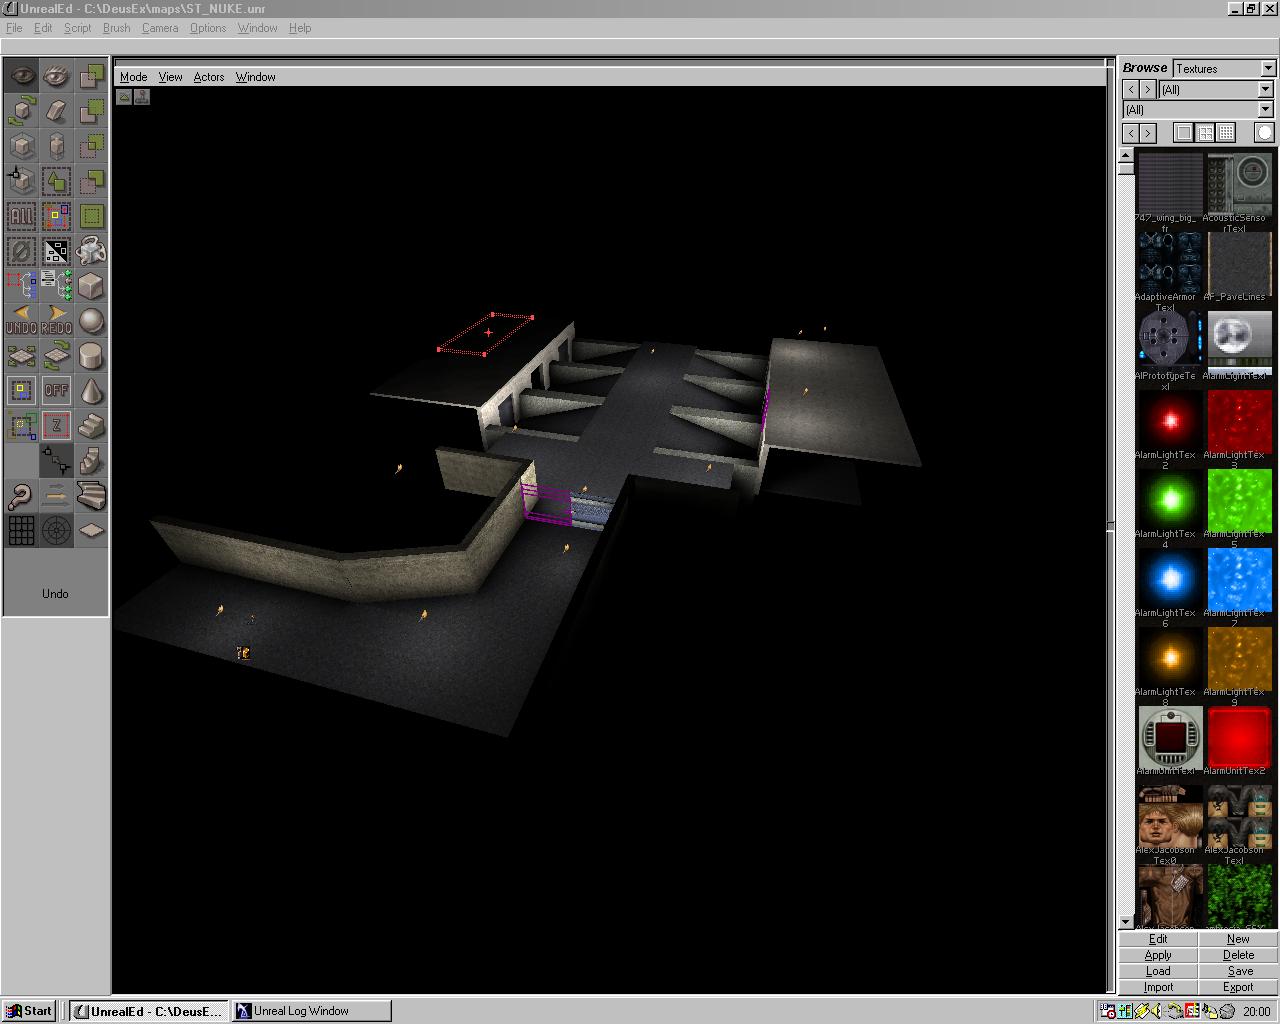Screen dimensions: 1280x1024
Task: Click the Select None crossed-circle icon
Action: coord(21,250)
